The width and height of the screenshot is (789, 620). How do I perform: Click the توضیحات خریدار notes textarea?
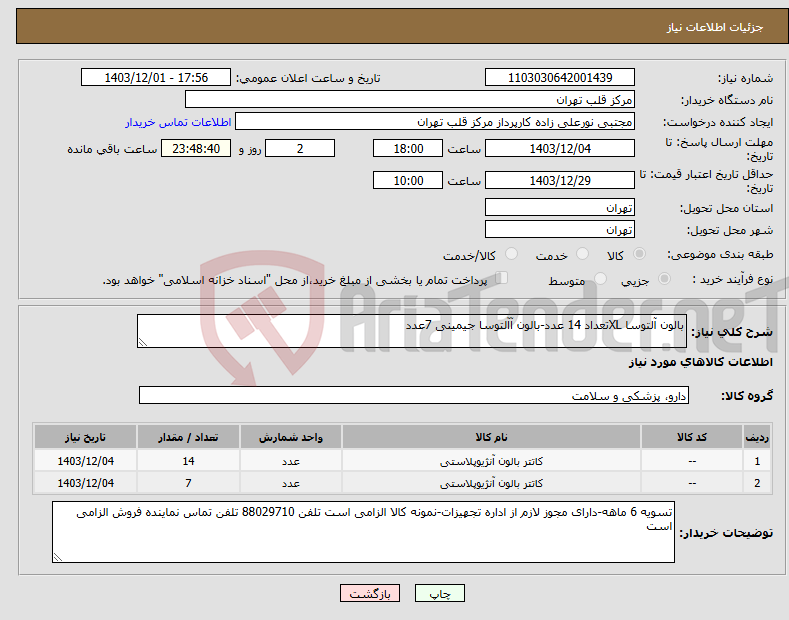[x=363, y=532]
